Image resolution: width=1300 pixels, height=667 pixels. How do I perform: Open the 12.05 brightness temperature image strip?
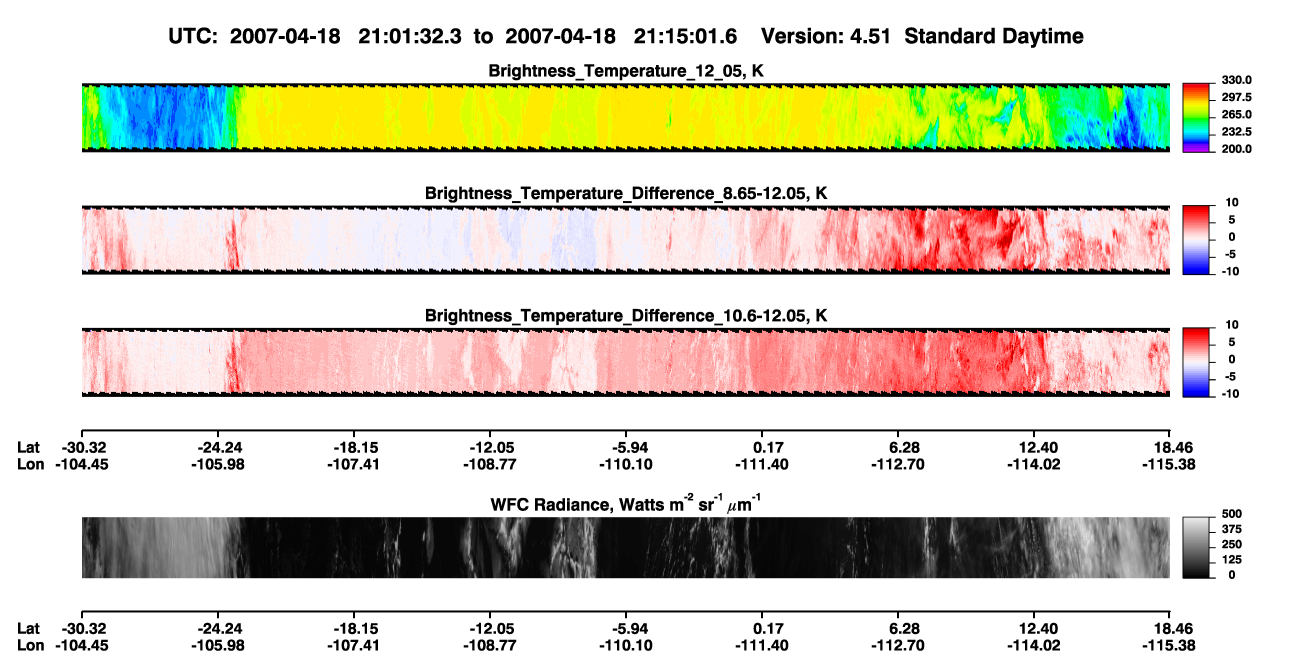tap(625, 117)
